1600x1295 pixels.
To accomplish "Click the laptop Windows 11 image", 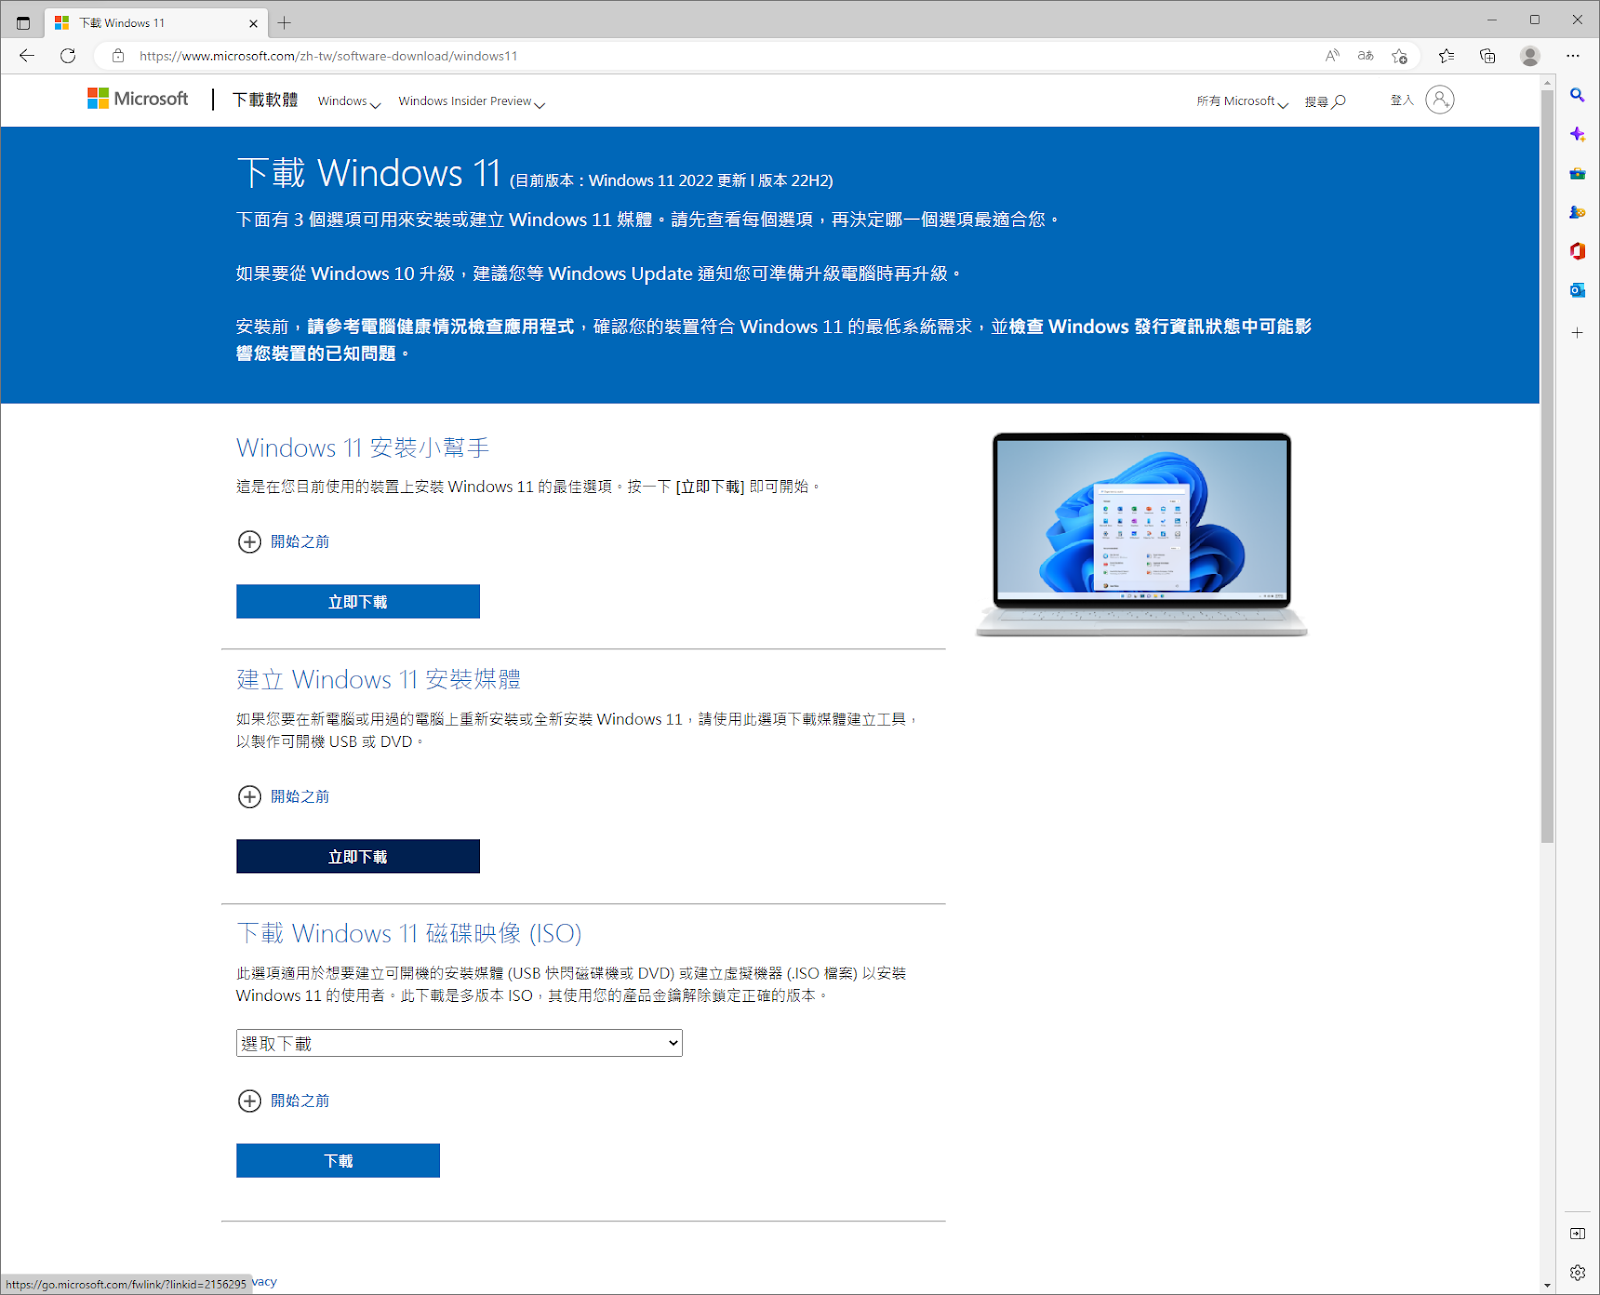I will tap(1141, 534).
